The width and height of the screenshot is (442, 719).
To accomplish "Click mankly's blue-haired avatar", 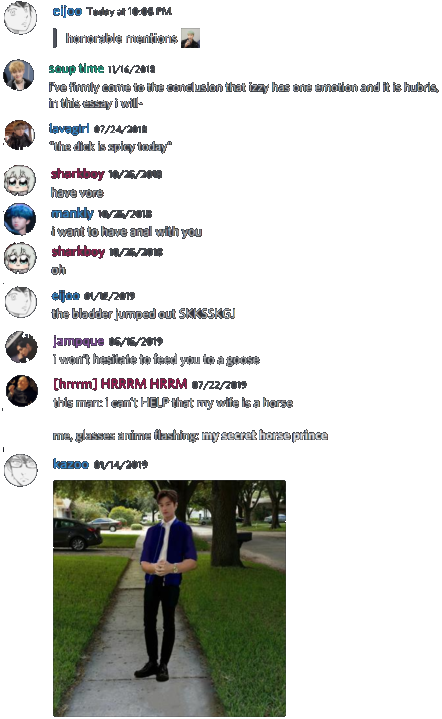I will (x=20, y=219).
